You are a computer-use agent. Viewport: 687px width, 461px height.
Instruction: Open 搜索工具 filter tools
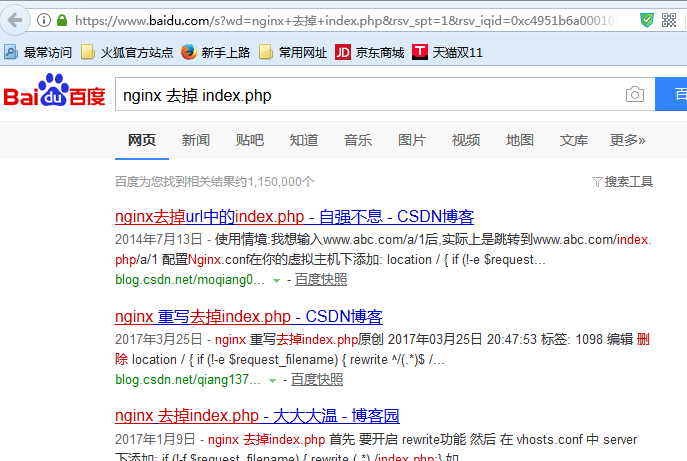point(623,181)
